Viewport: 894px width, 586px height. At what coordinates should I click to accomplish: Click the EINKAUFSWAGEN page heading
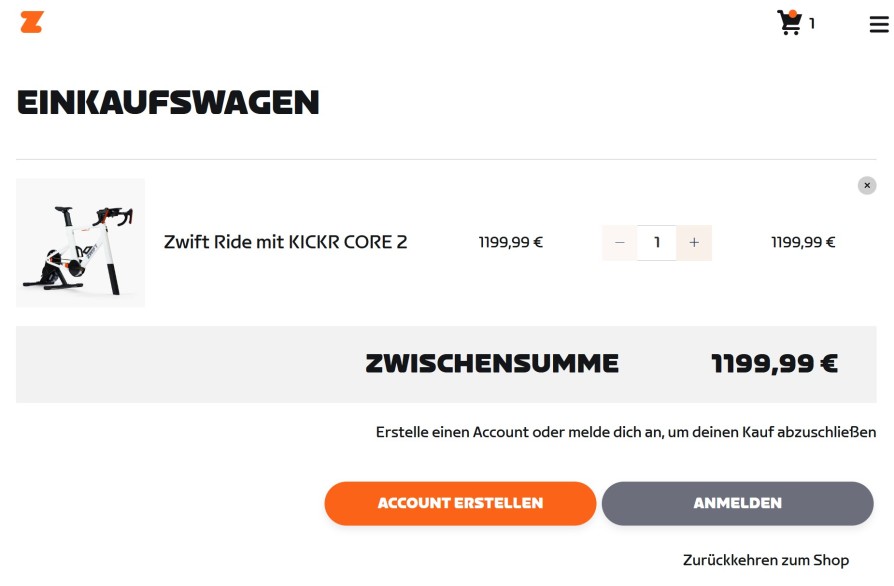tap(167, 102)
